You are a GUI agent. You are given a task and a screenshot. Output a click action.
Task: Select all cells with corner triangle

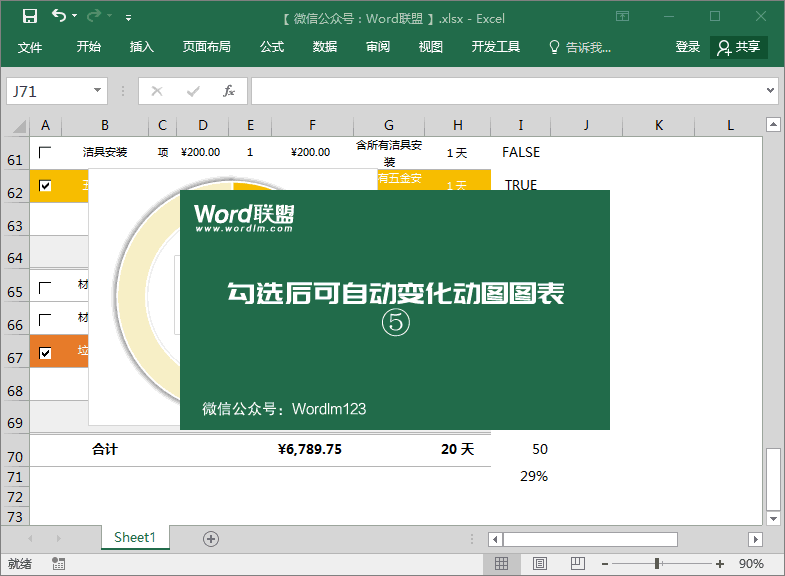pyautogui.click(x=18, y=126)
